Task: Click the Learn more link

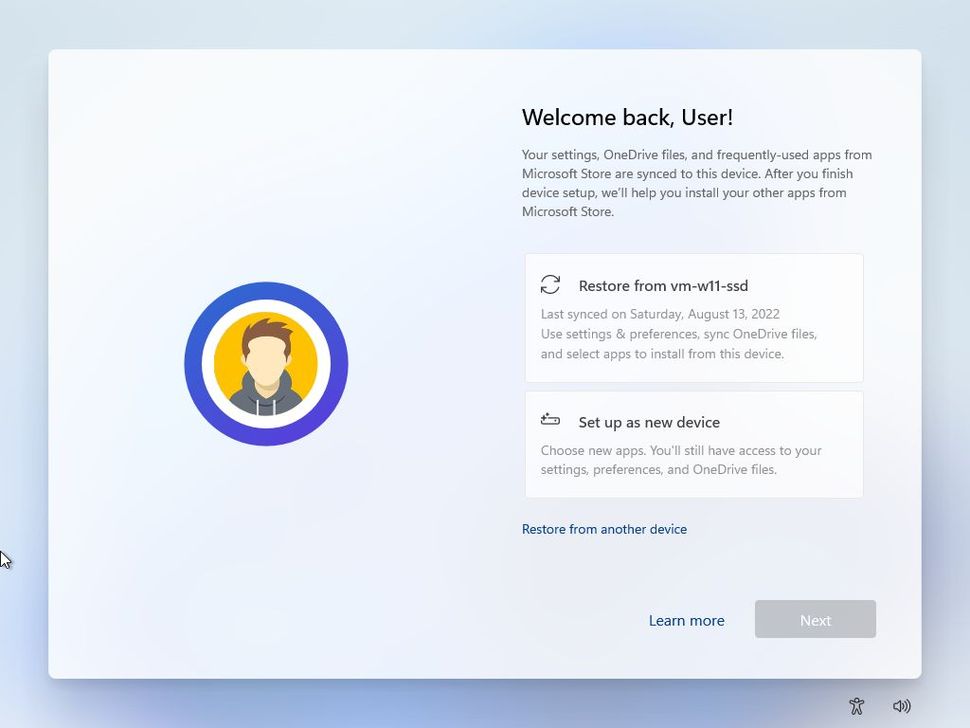Action: pyautogui.click(x=686, y=620)
